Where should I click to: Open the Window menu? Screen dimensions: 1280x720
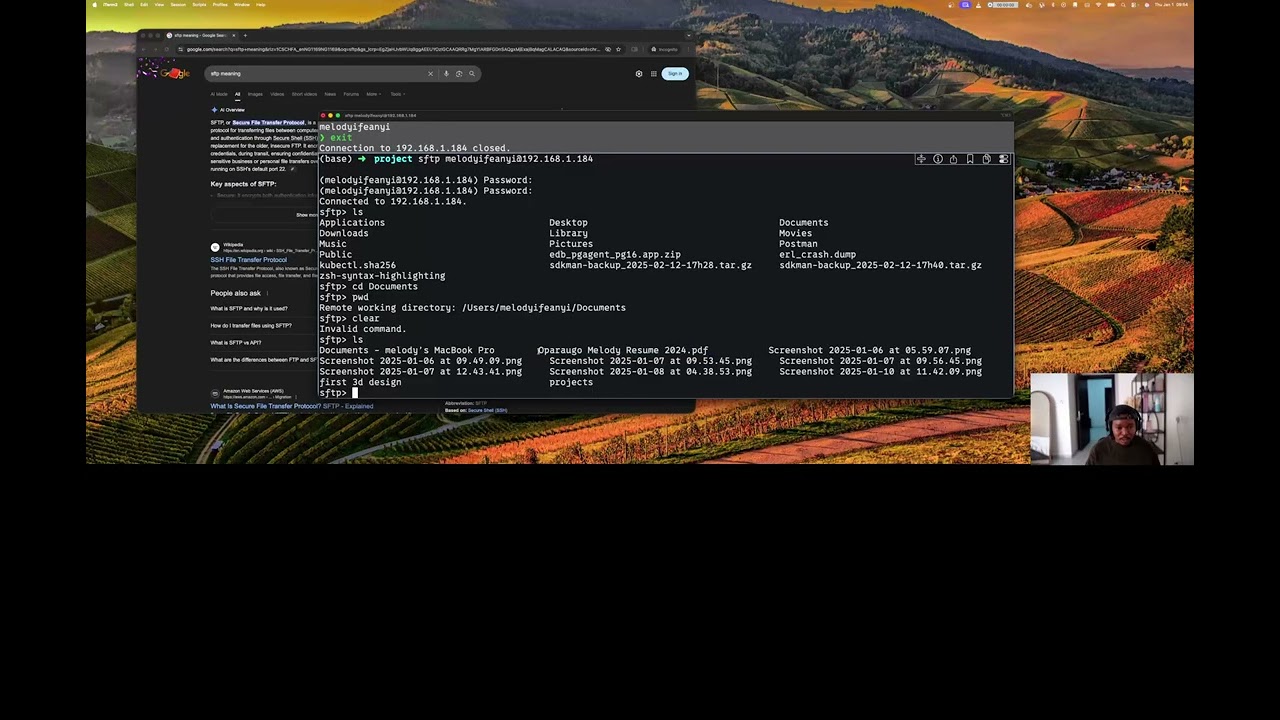242,5
